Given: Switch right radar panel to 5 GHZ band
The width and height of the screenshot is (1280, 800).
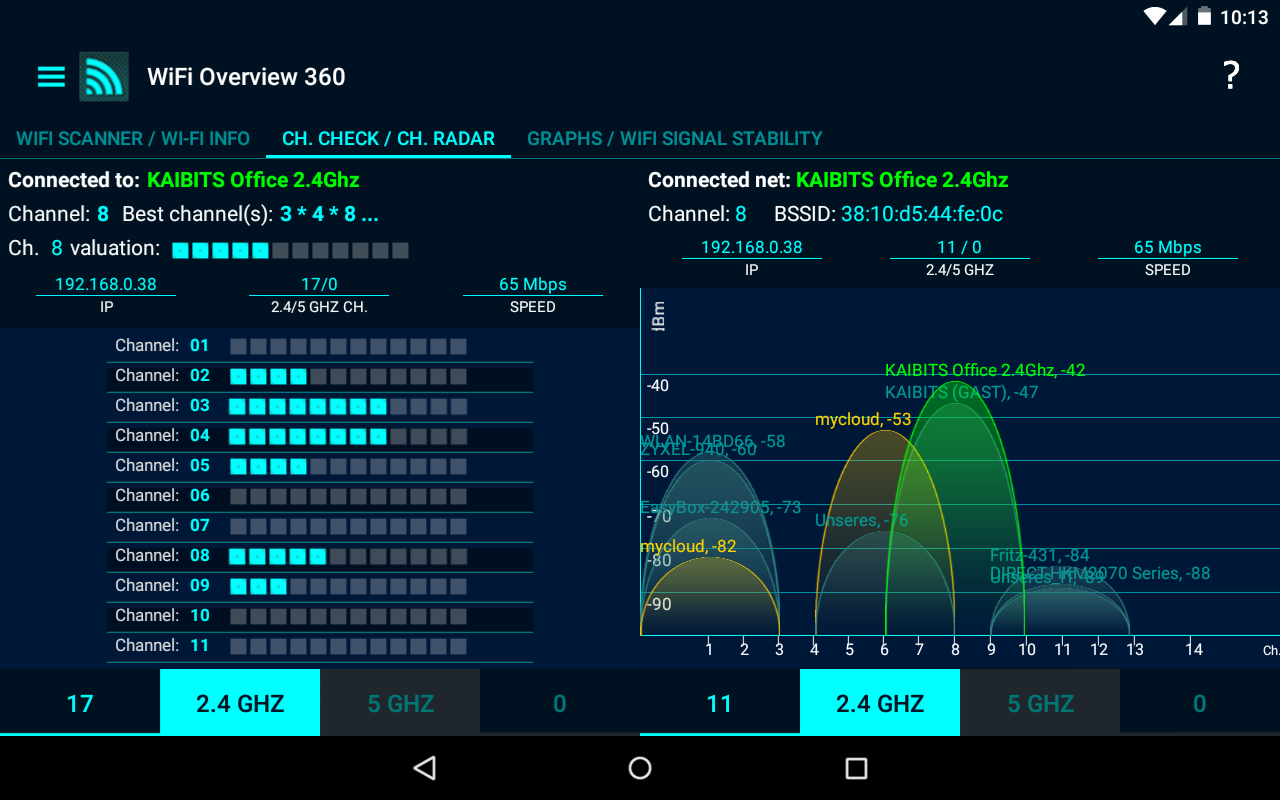Looking at the screenshot, I should tap(1039, 702).
